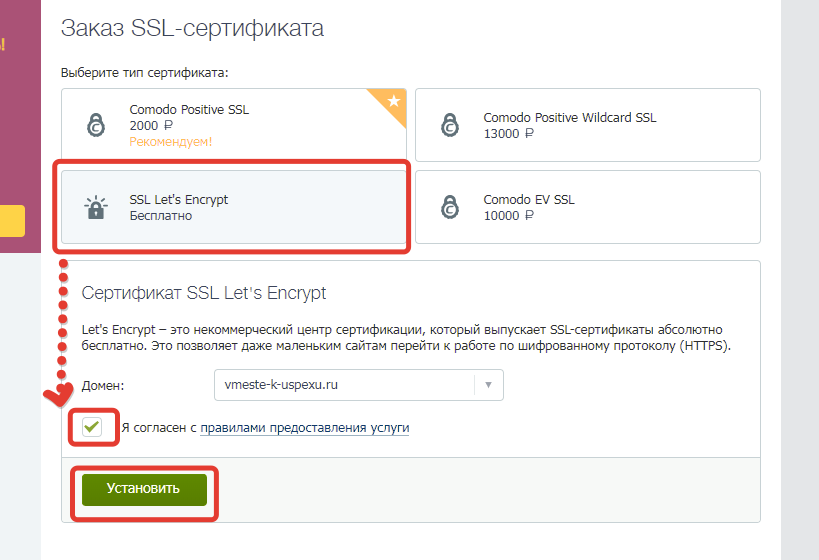Click the 2000 ₽ price text

pyautogui.click(x=151, y=126)
